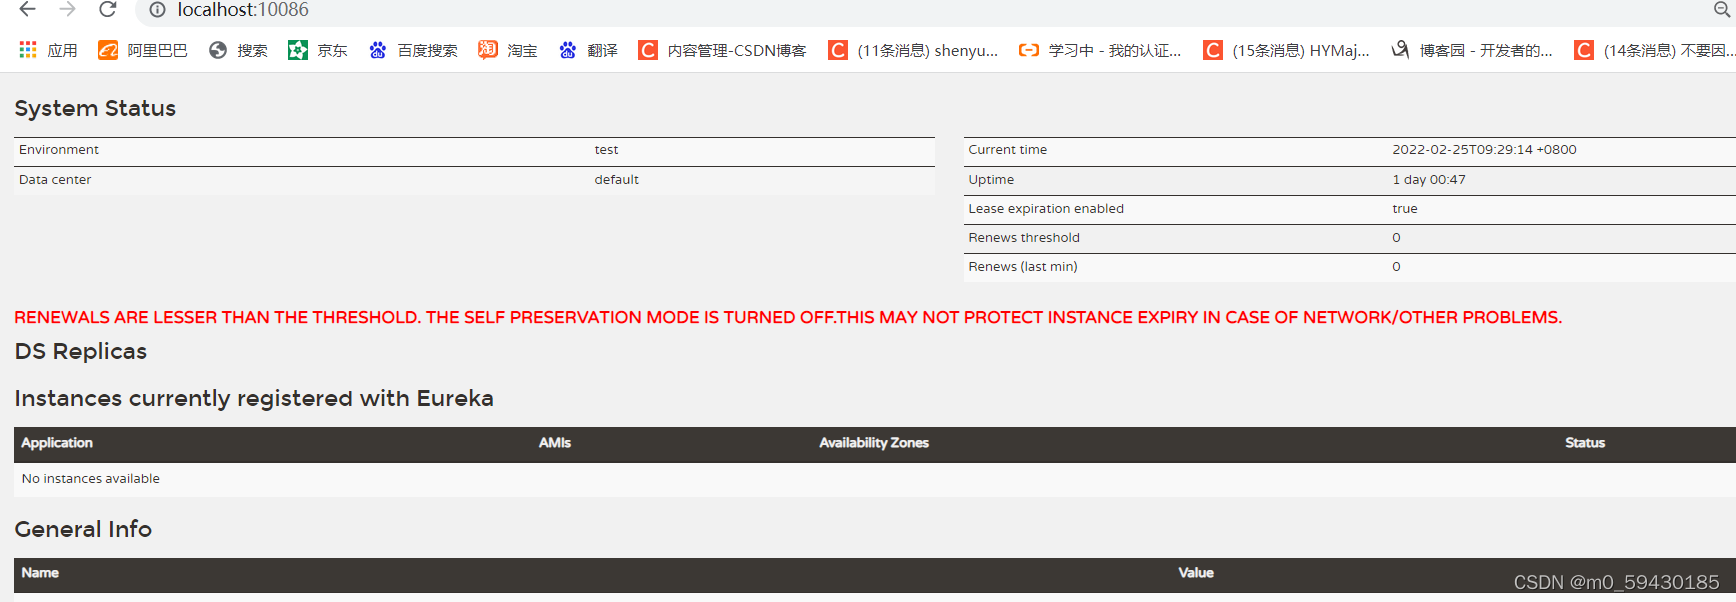Select the Renews (last min) value 0

1396,267
